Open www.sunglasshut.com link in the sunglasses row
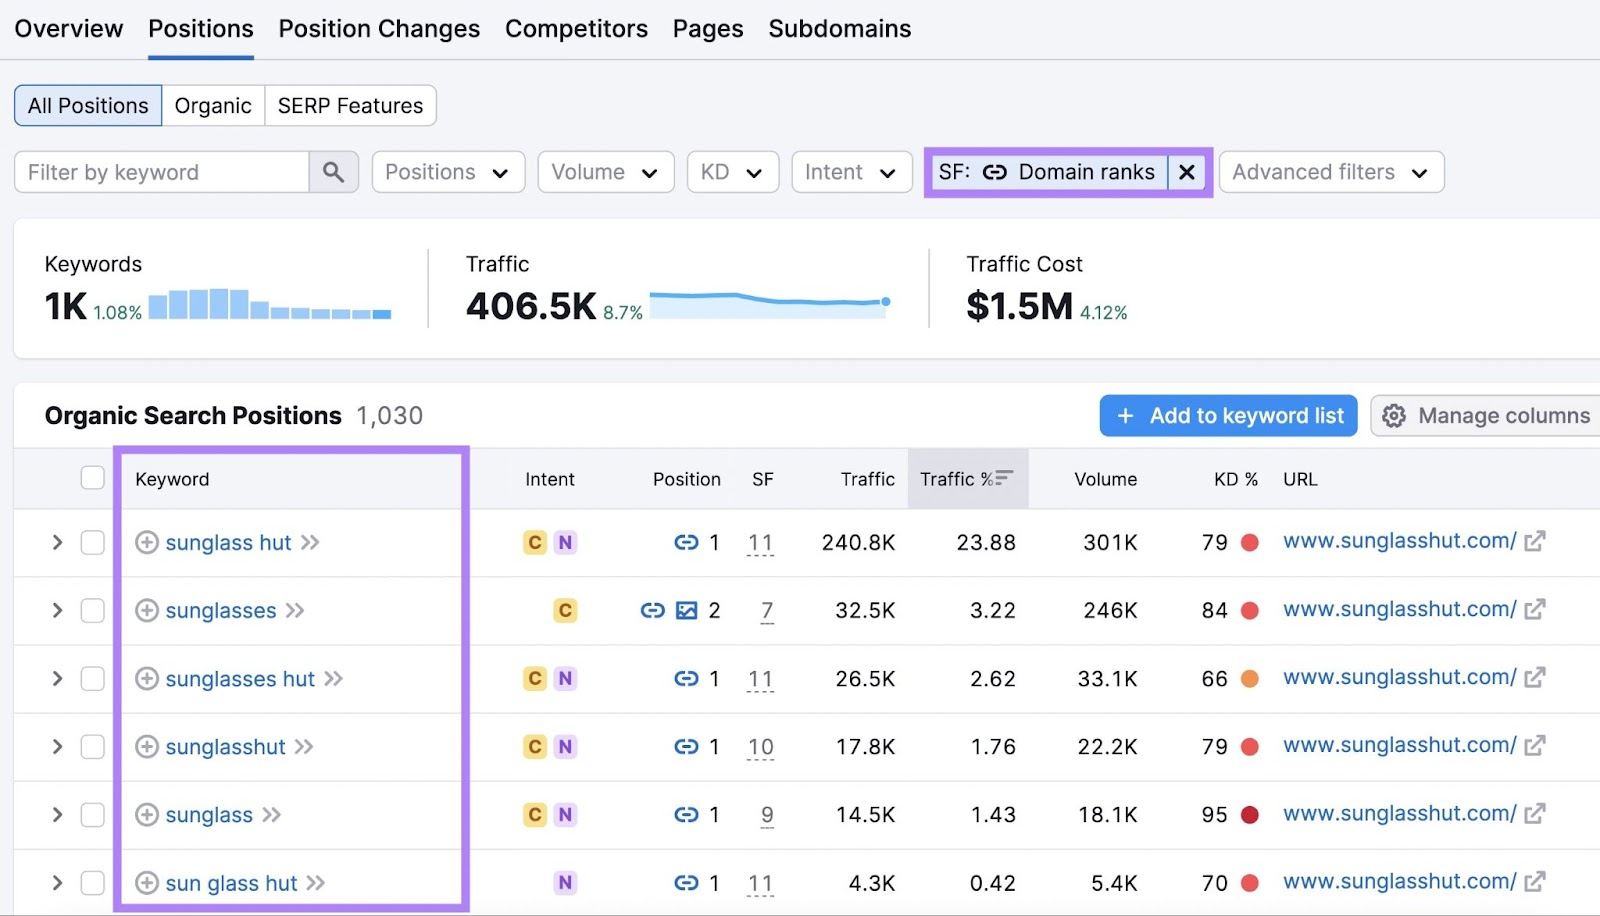This screenshot has height=916, width=1600. click(x=1398, y=609)
